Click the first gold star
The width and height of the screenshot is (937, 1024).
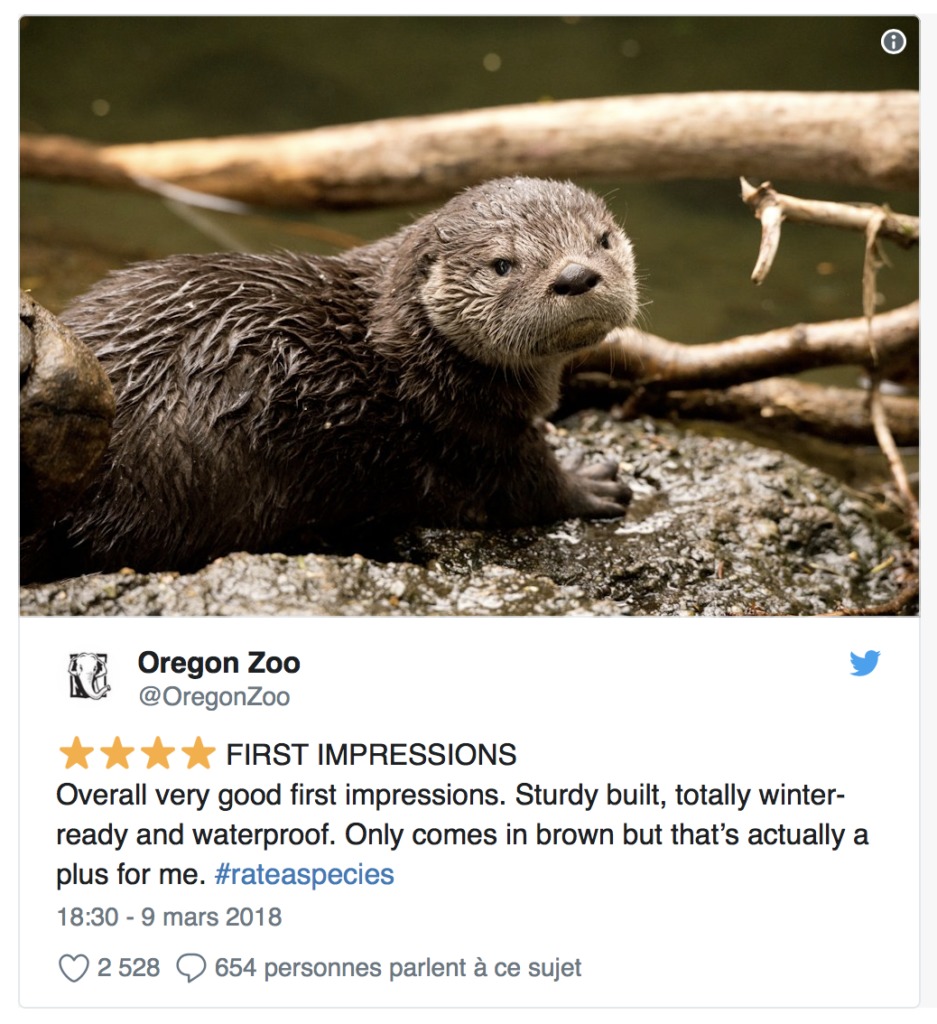tap(76, 753)
